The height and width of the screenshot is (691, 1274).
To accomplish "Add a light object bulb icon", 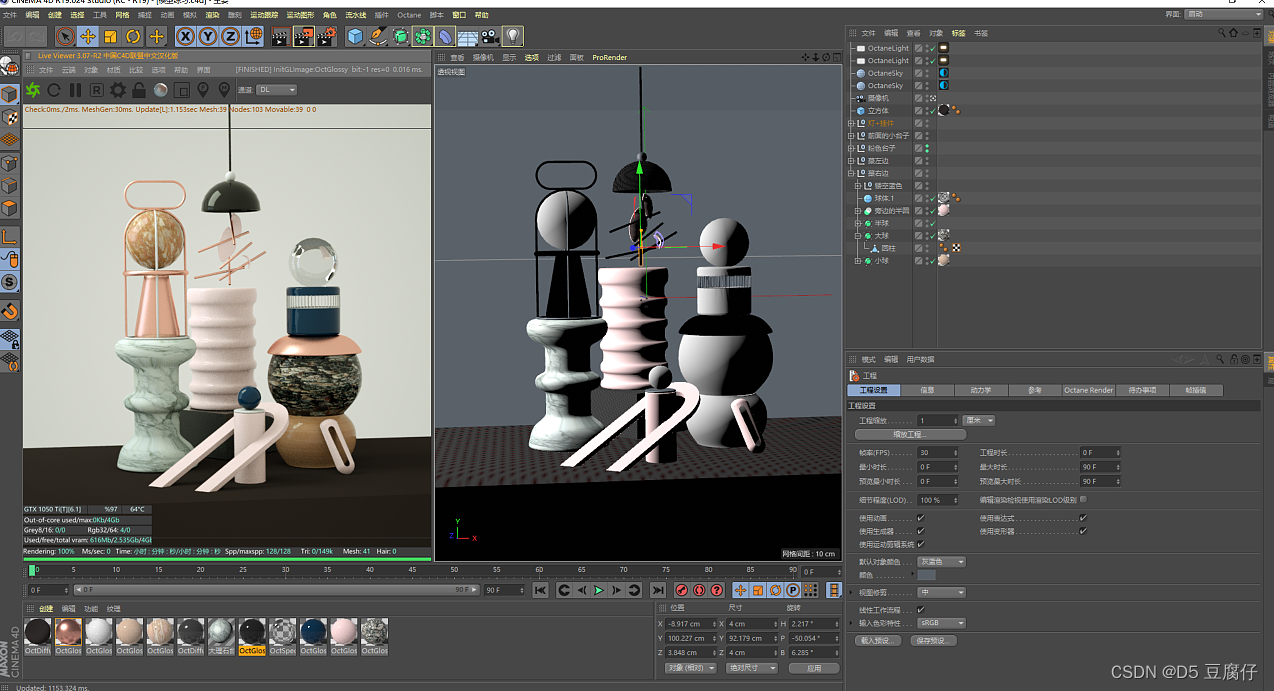I will click(x=513, y=37).
